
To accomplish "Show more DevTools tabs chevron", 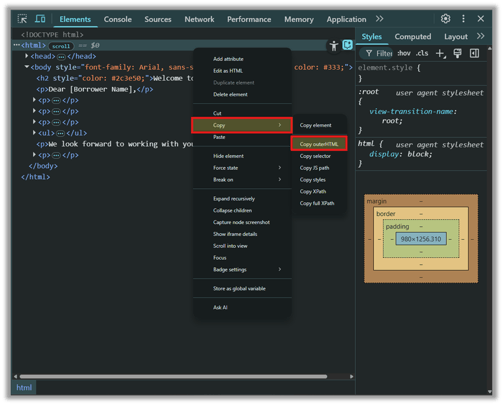I will click(x=379, y=19).
